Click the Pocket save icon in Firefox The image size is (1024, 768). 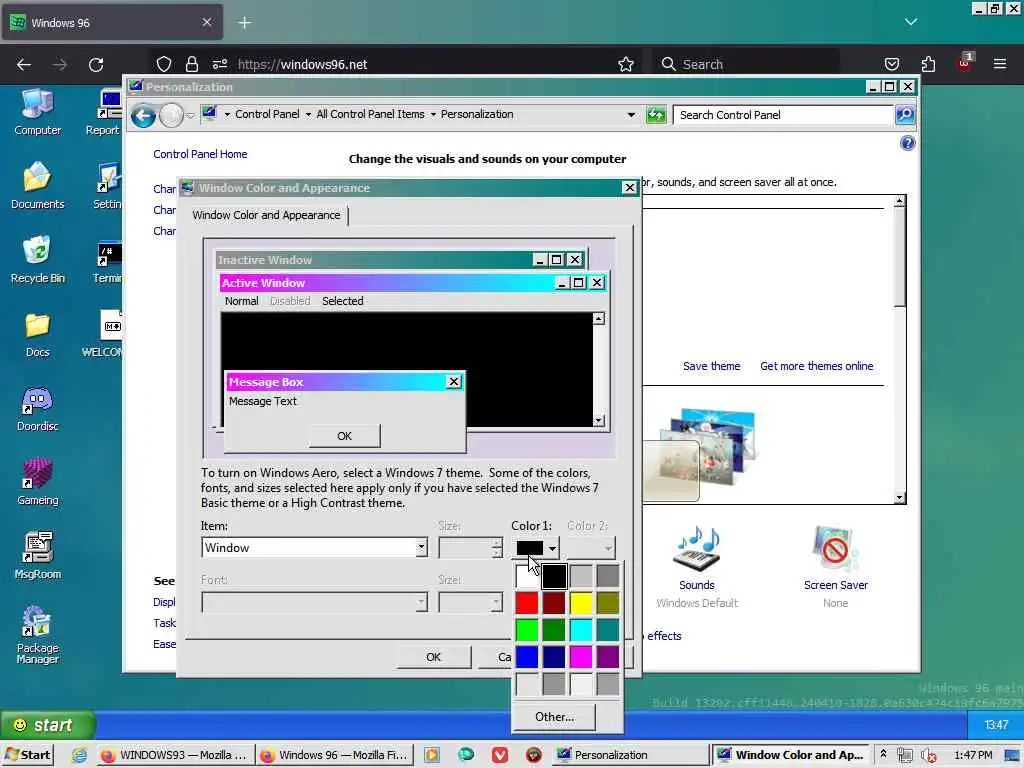point(891,64)
